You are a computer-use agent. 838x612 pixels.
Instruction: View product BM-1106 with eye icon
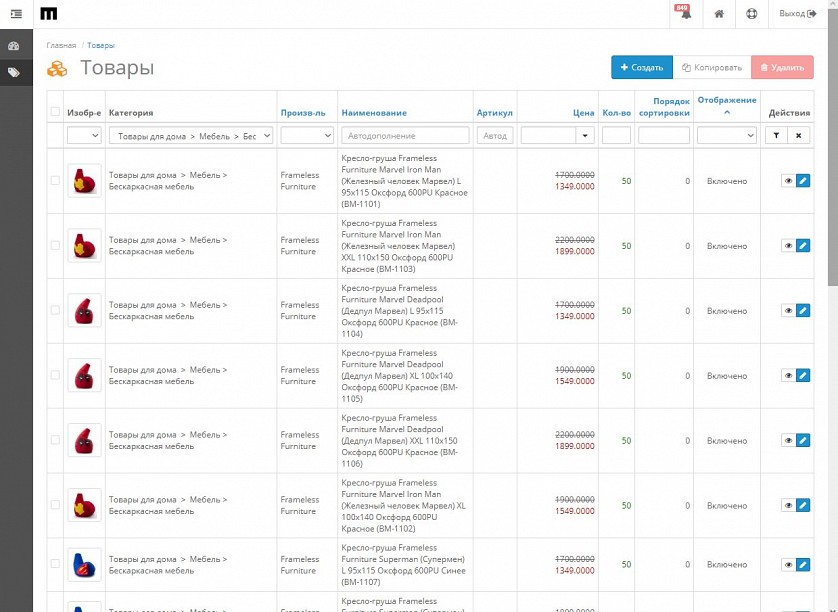(788, 440)
